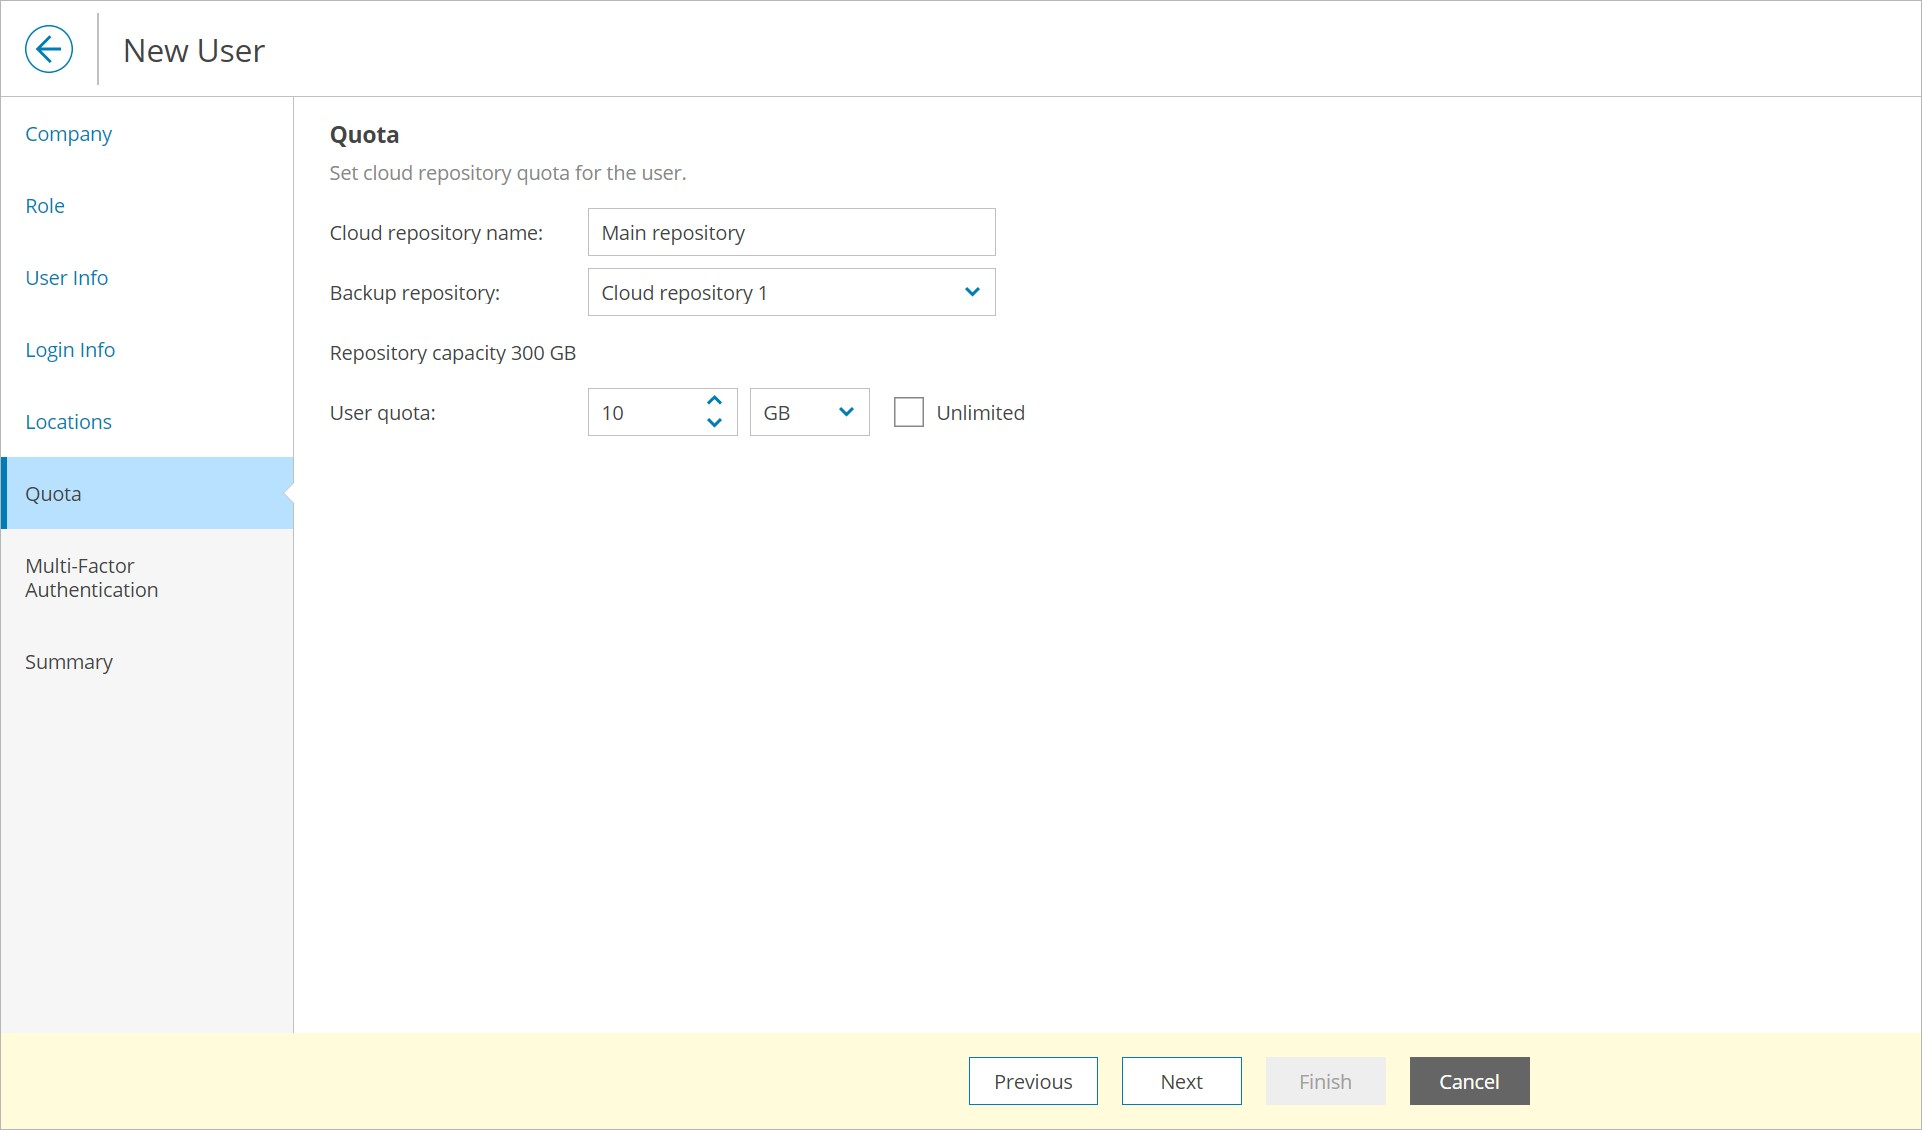The width and height of the screenshot is (1922, 1130).
Task: Go to Multi-Factor Authentication step
Action: tap(91, 578)
